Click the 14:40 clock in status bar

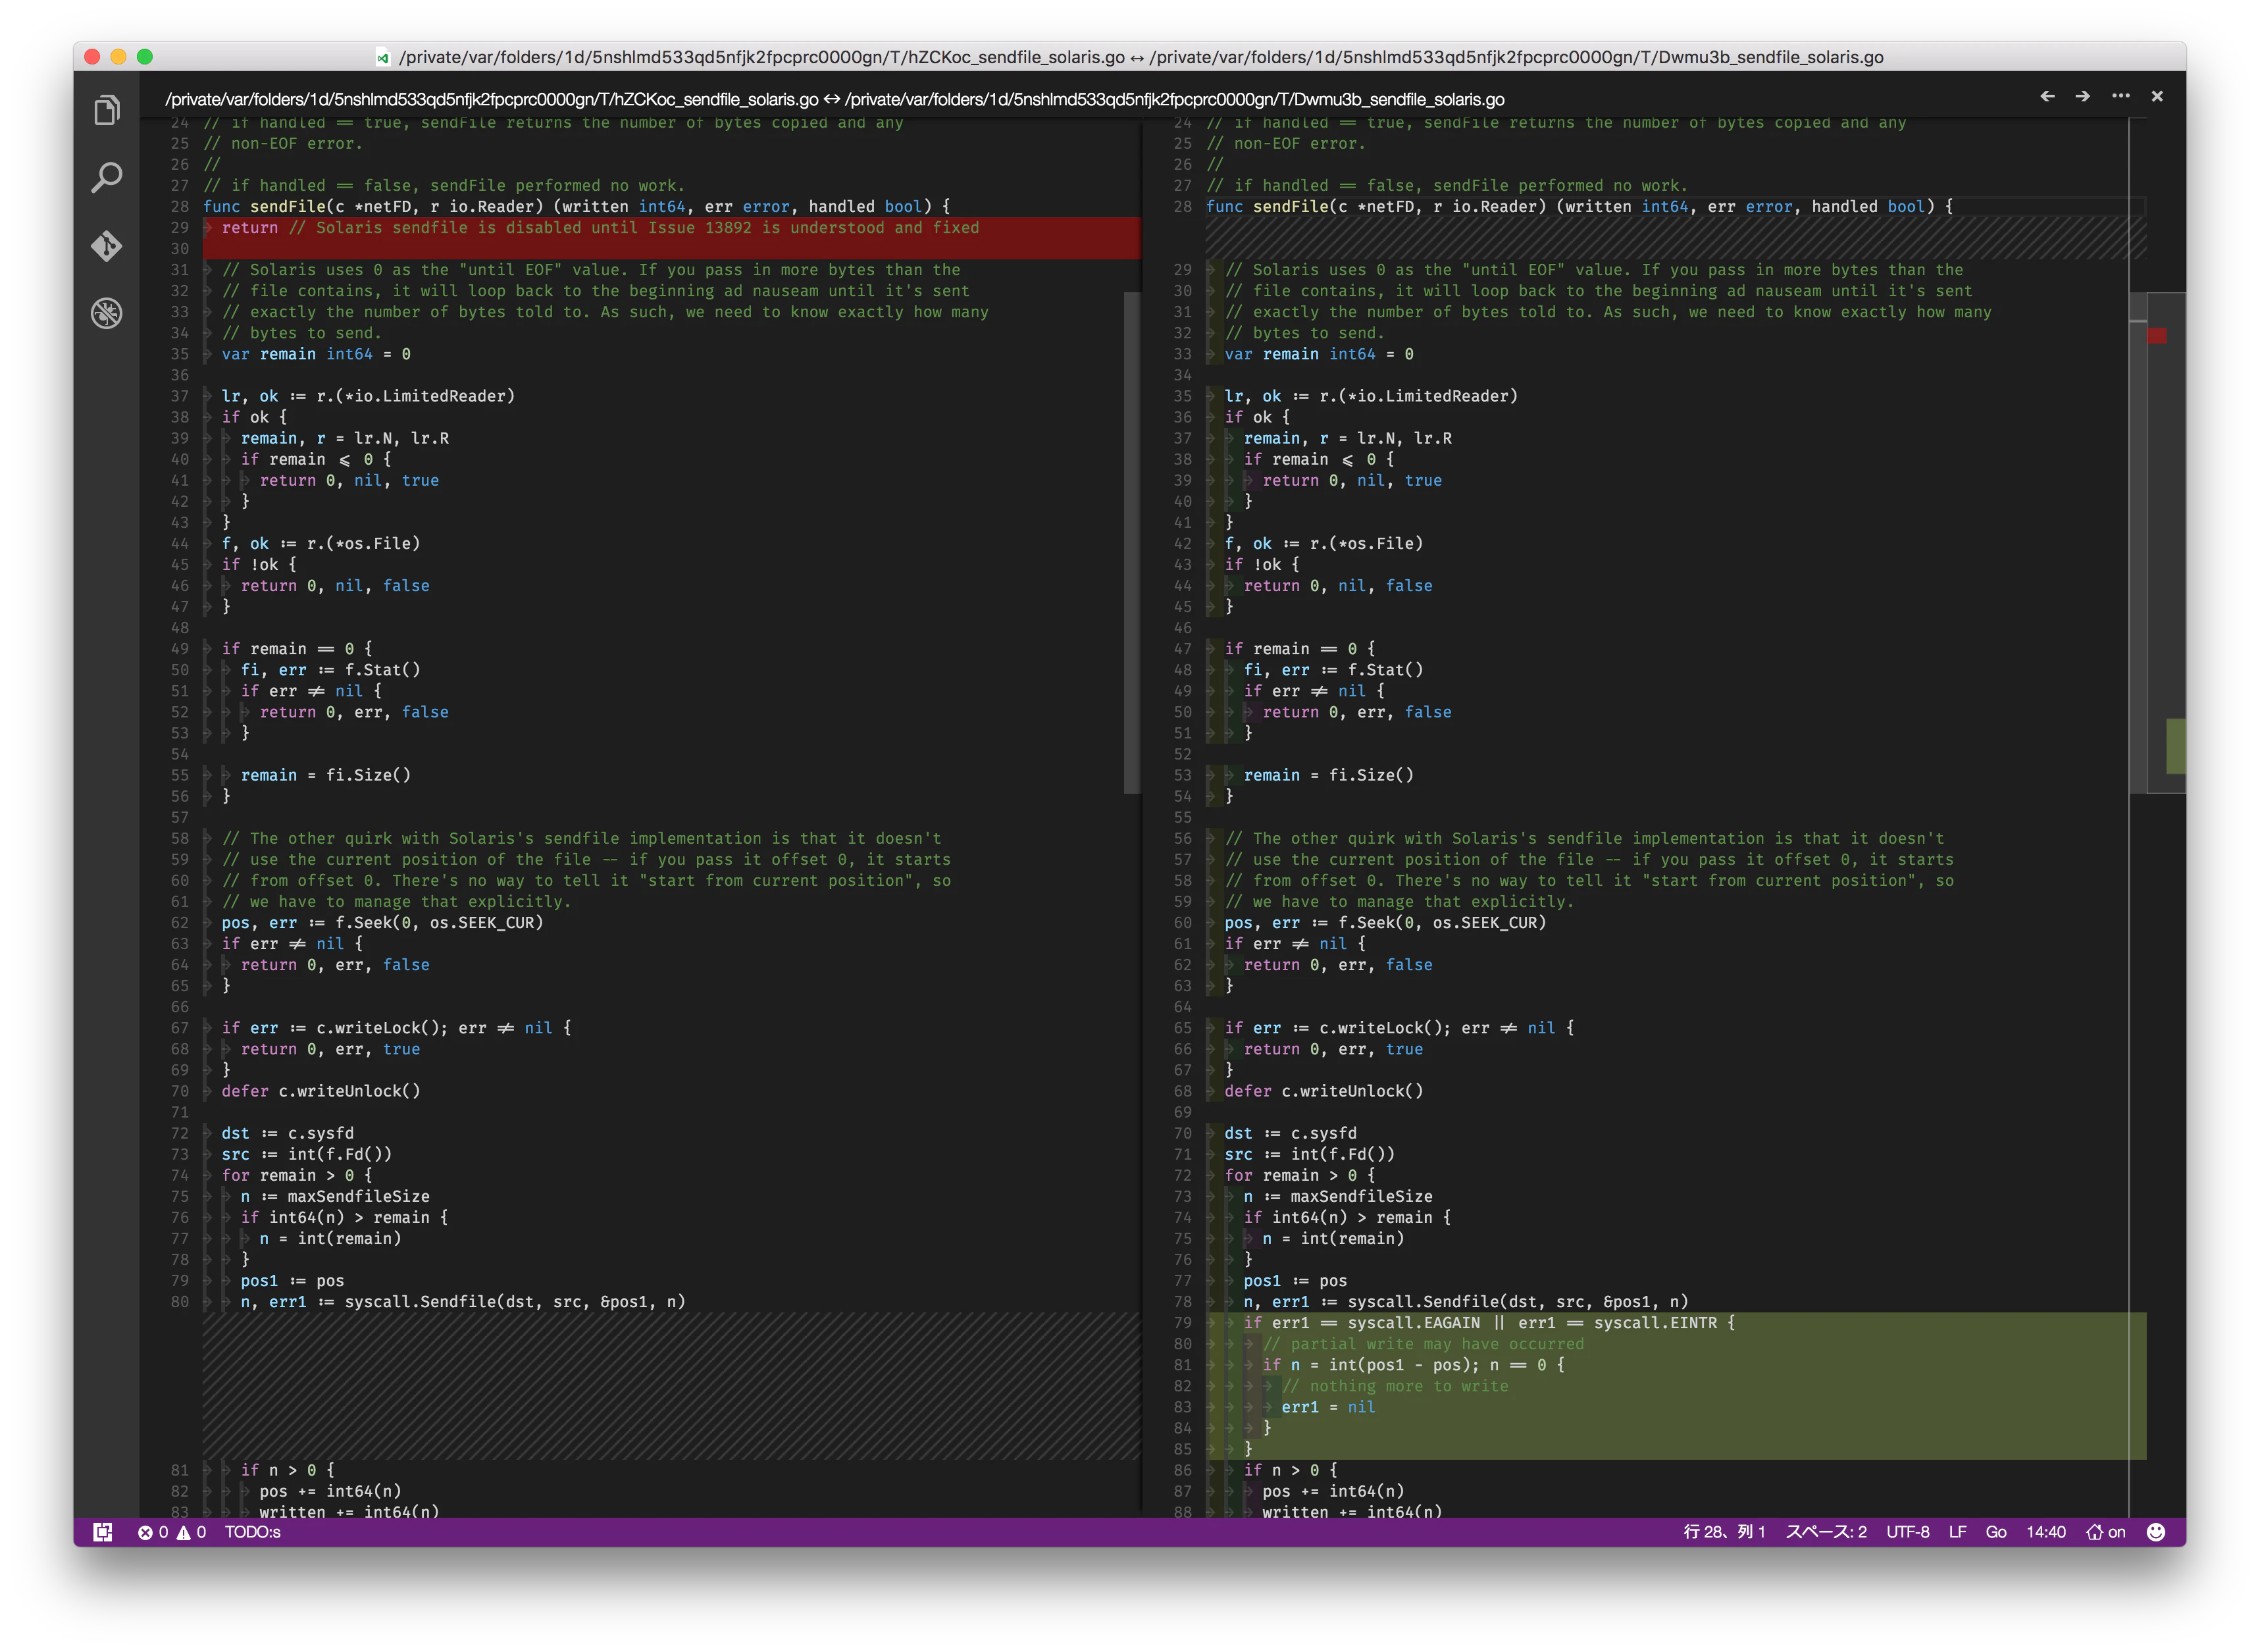2046,1532
